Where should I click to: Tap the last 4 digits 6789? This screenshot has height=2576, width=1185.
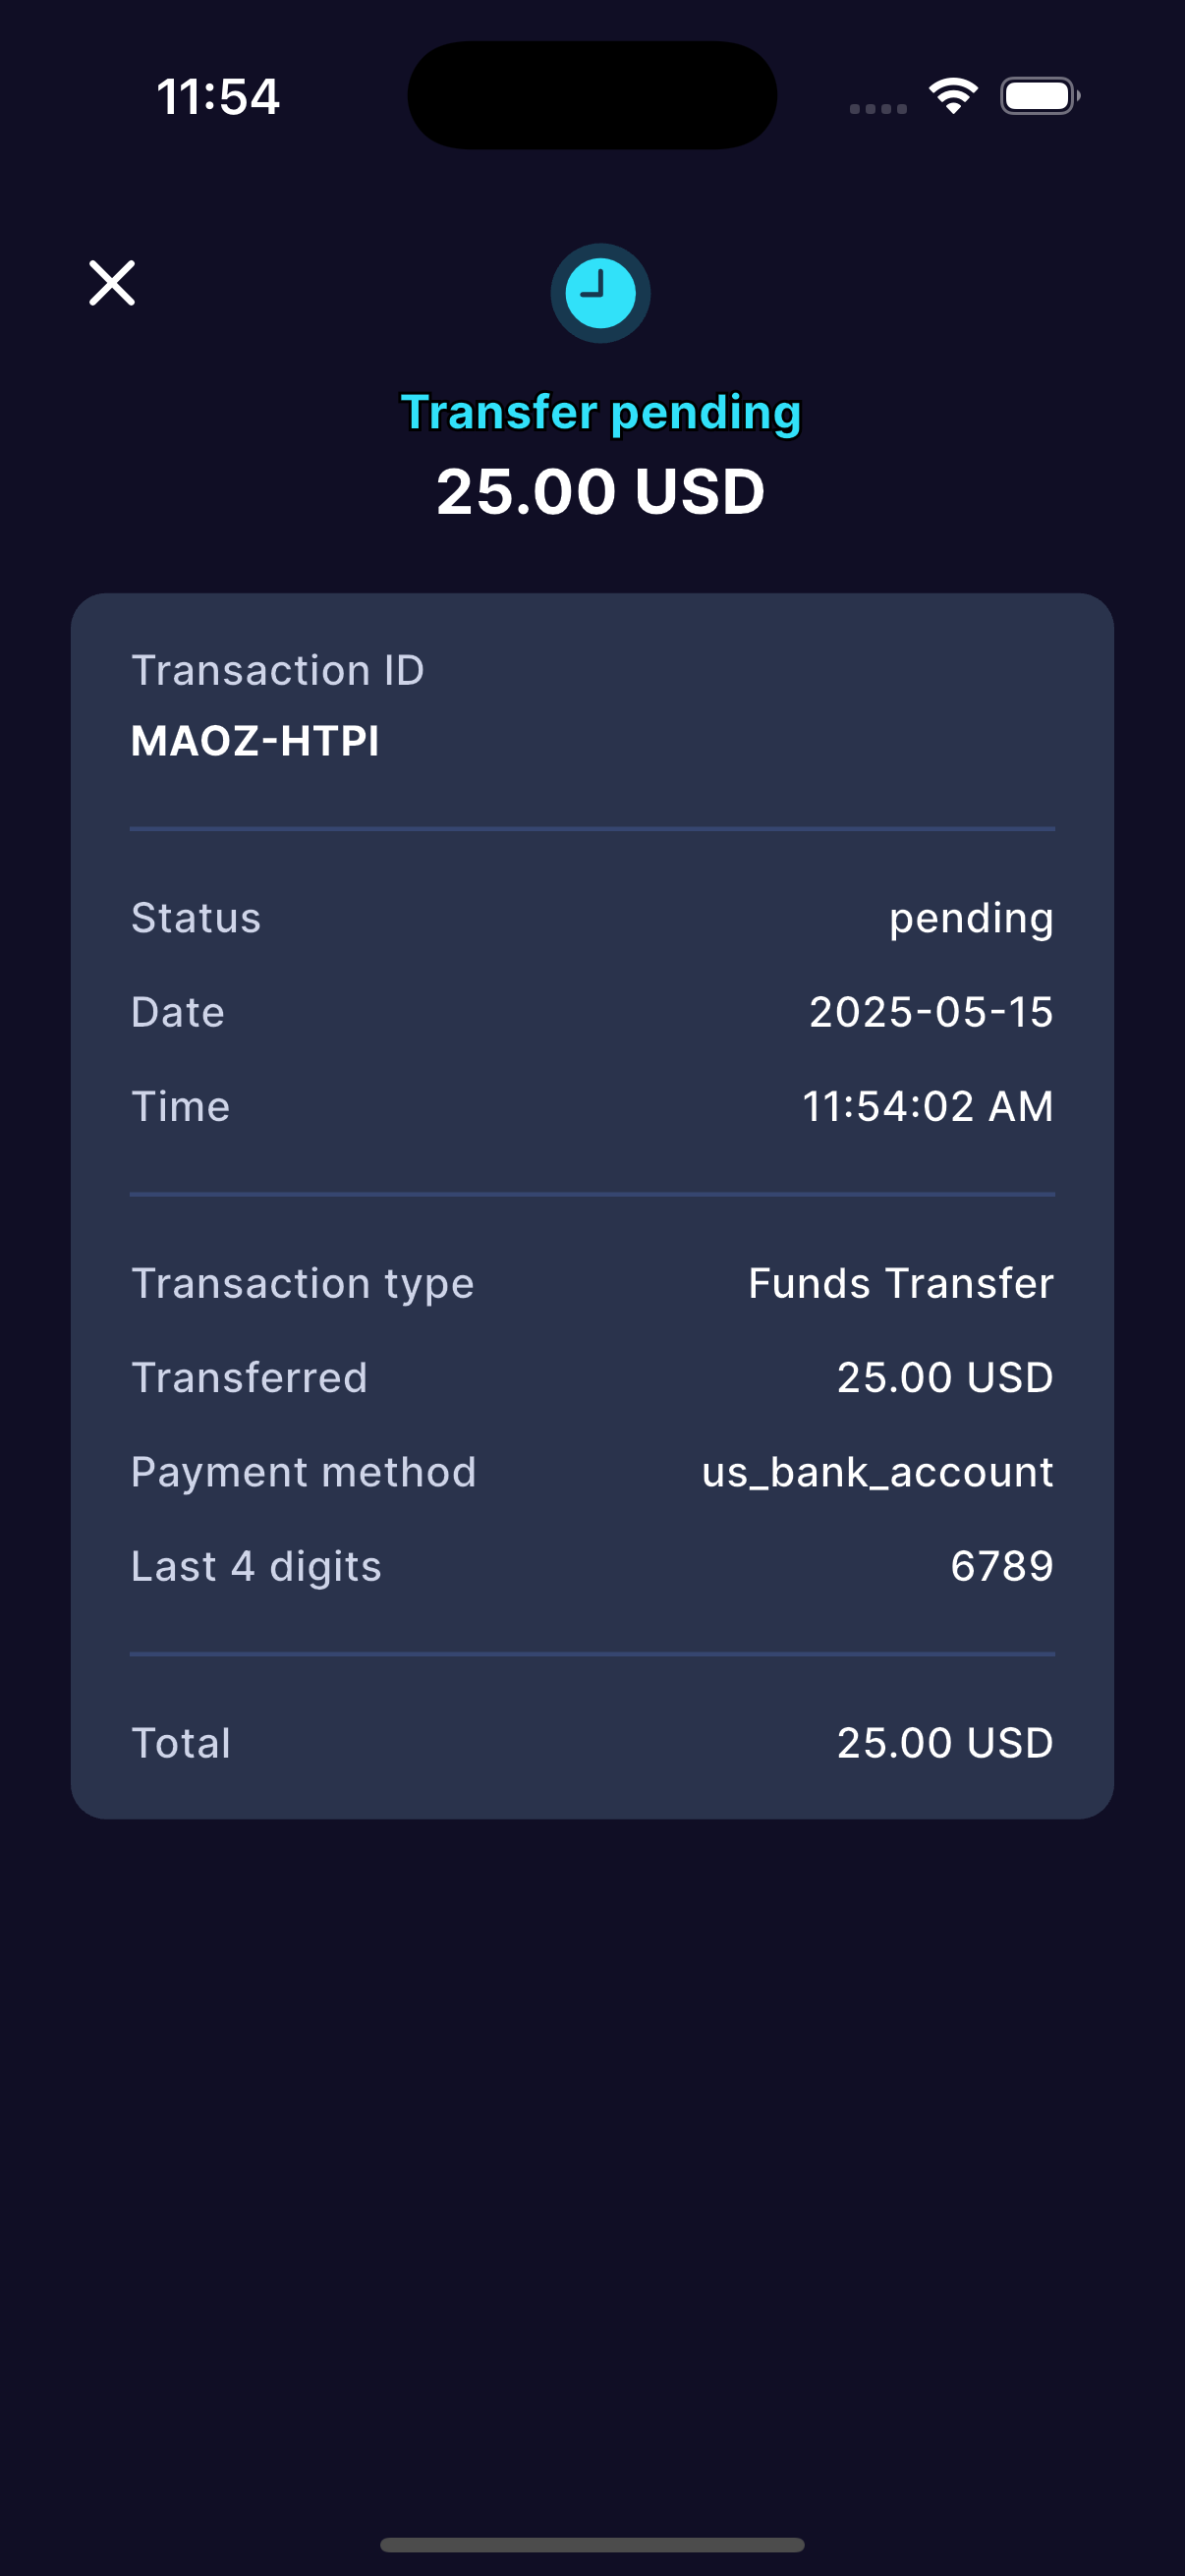[1002, 1566]
